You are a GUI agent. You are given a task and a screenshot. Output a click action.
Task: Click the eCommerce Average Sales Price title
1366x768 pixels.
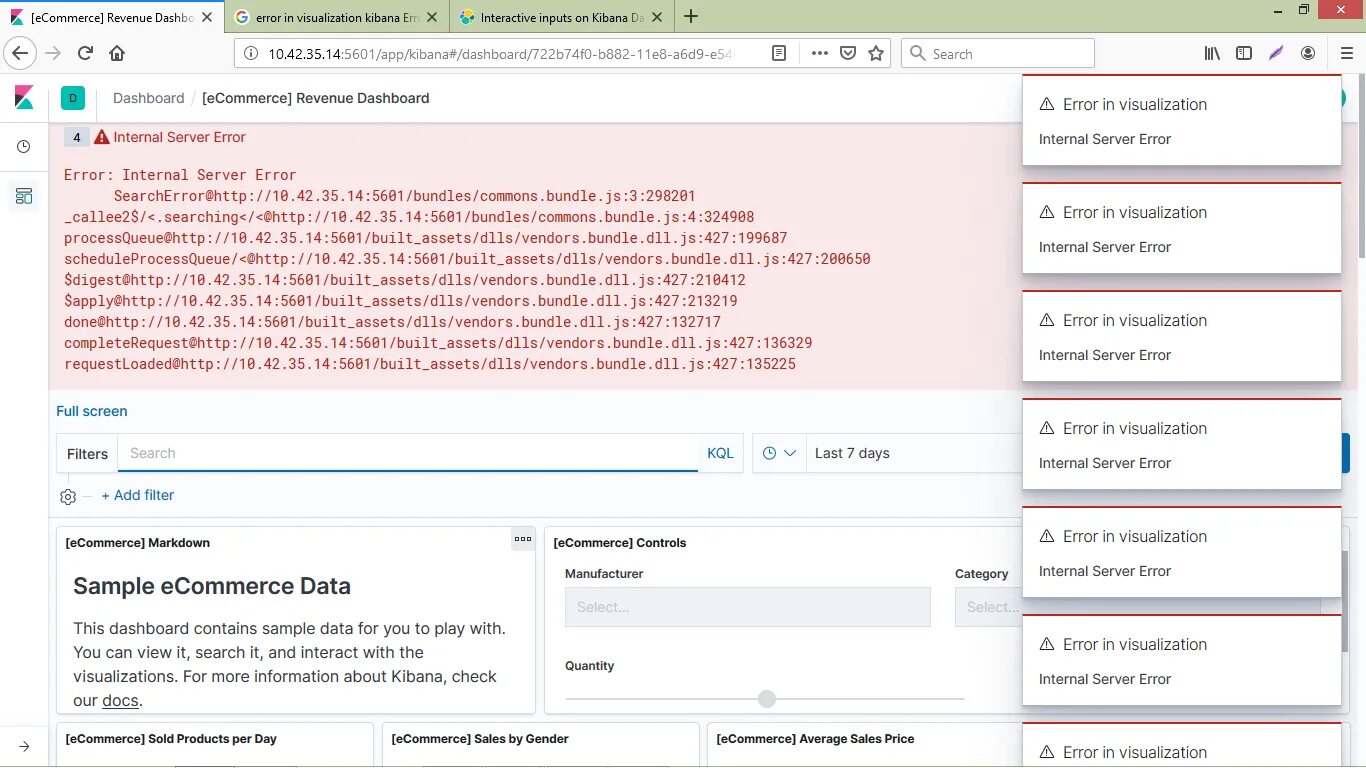[815, 739]
